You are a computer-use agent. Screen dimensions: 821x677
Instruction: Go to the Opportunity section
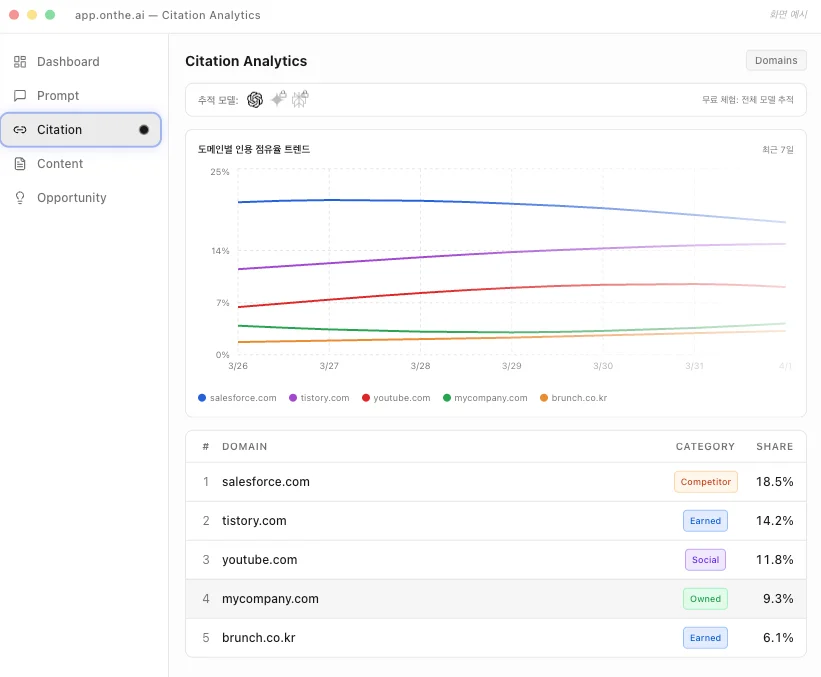[x=71, y=198]
